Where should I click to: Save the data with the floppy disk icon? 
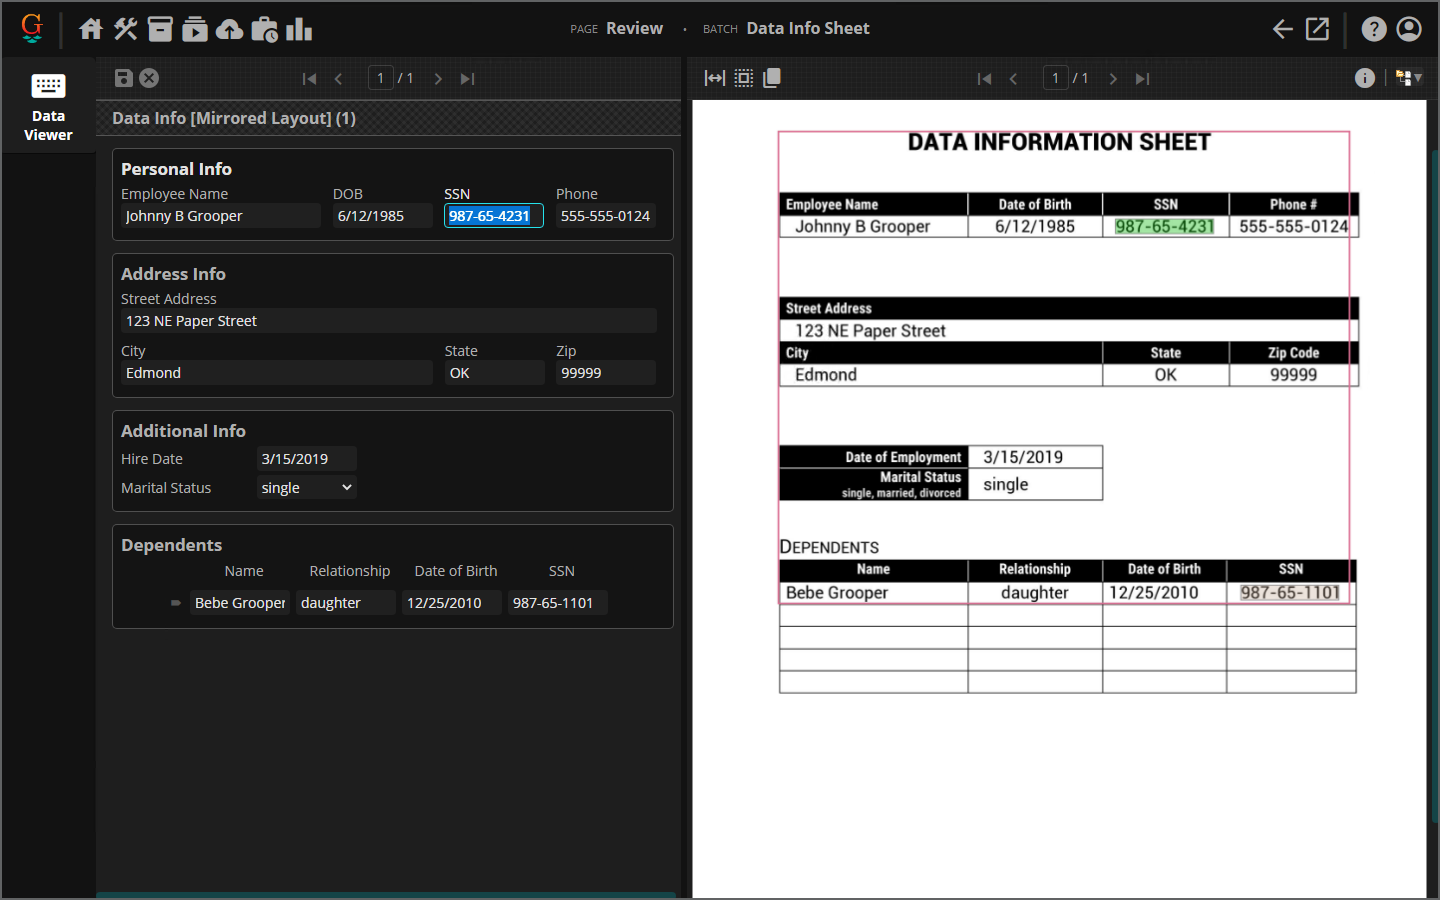pos(124,78)
